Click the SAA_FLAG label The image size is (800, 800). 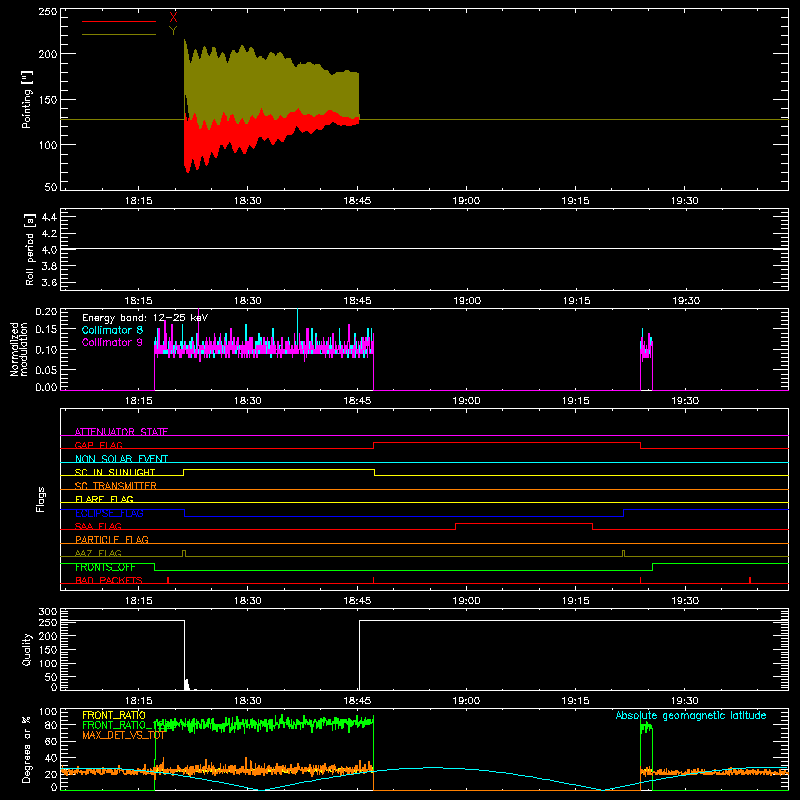tap(98, 526)
